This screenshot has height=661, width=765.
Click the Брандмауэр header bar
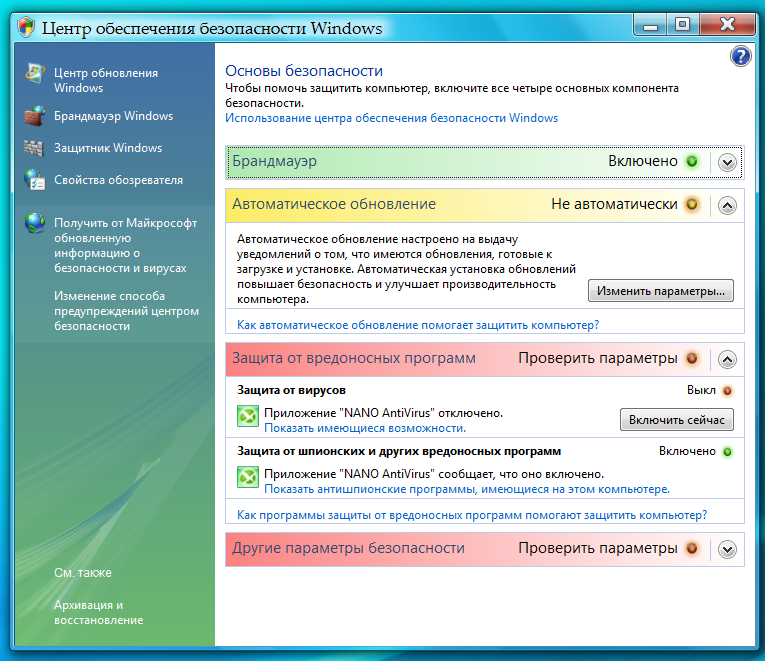click(400, 161)
